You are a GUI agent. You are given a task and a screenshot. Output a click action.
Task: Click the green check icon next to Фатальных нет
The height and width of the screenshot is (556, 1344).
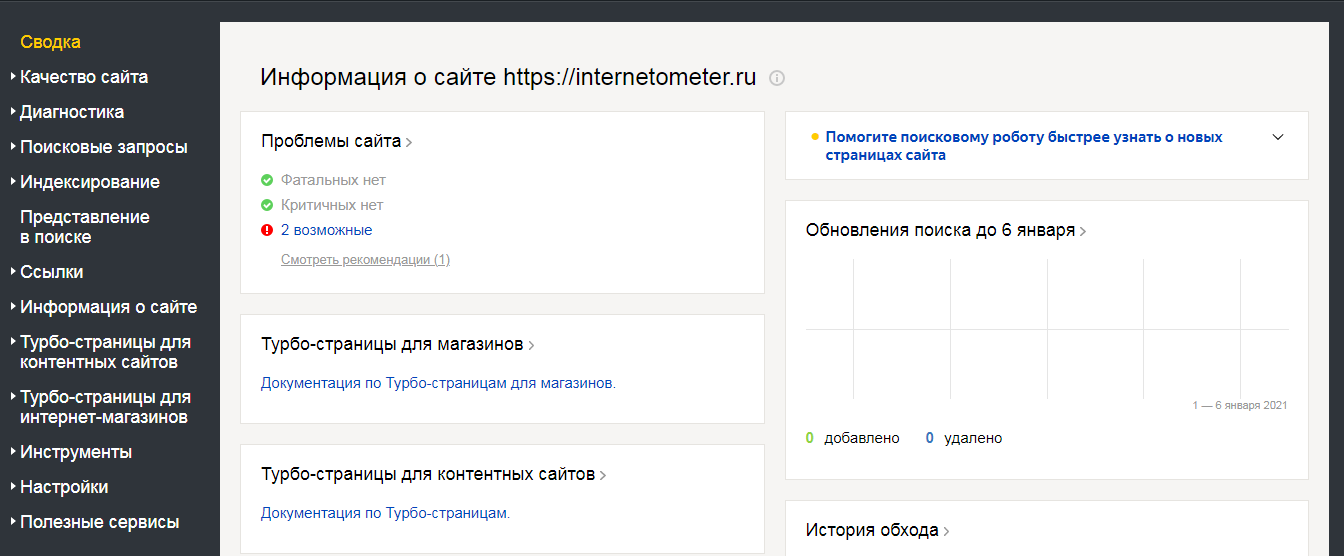click(267, 180)
